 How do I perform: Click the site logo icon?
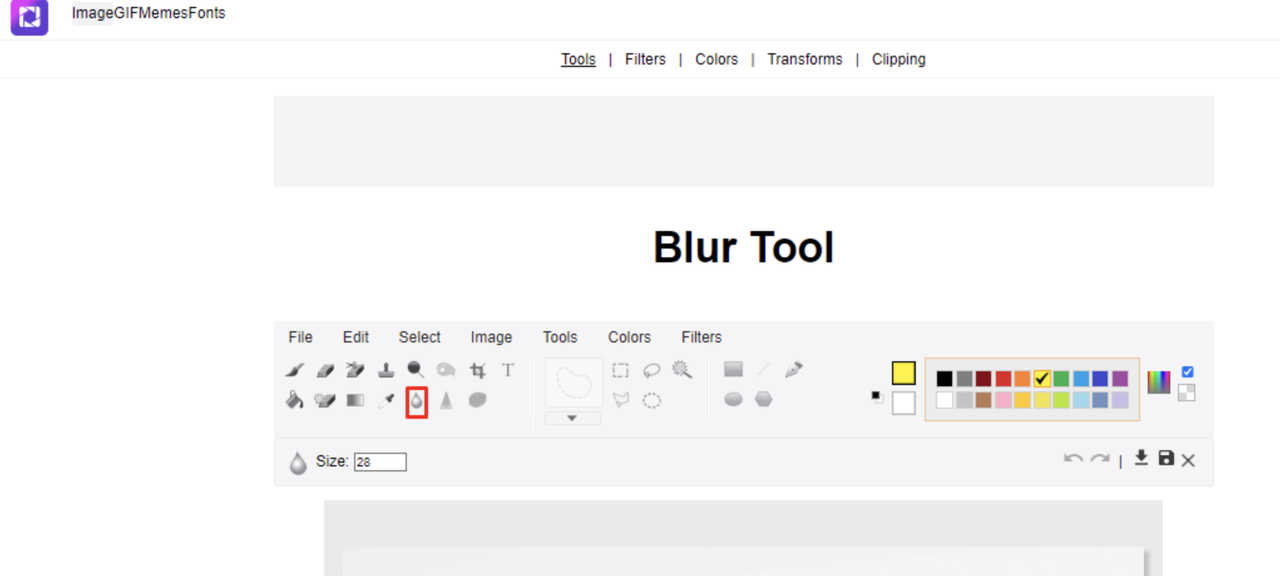pyautogui.click(x=30, y=17)
